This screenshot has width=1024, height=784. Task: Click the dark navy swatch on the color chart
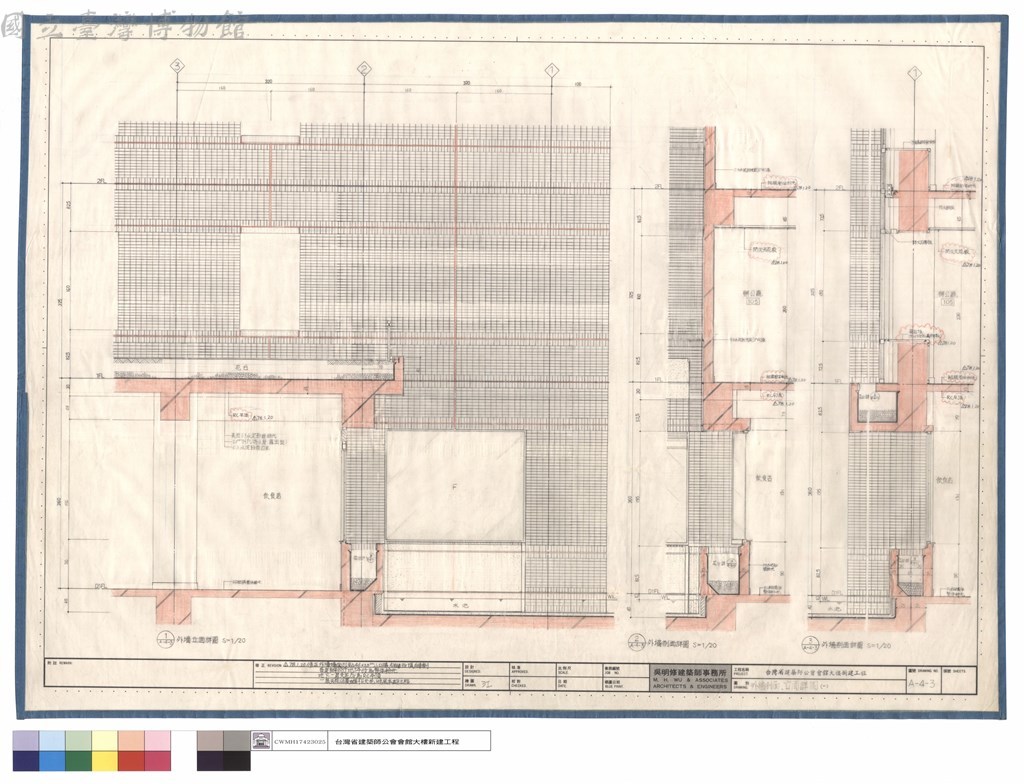click(25, 760)
